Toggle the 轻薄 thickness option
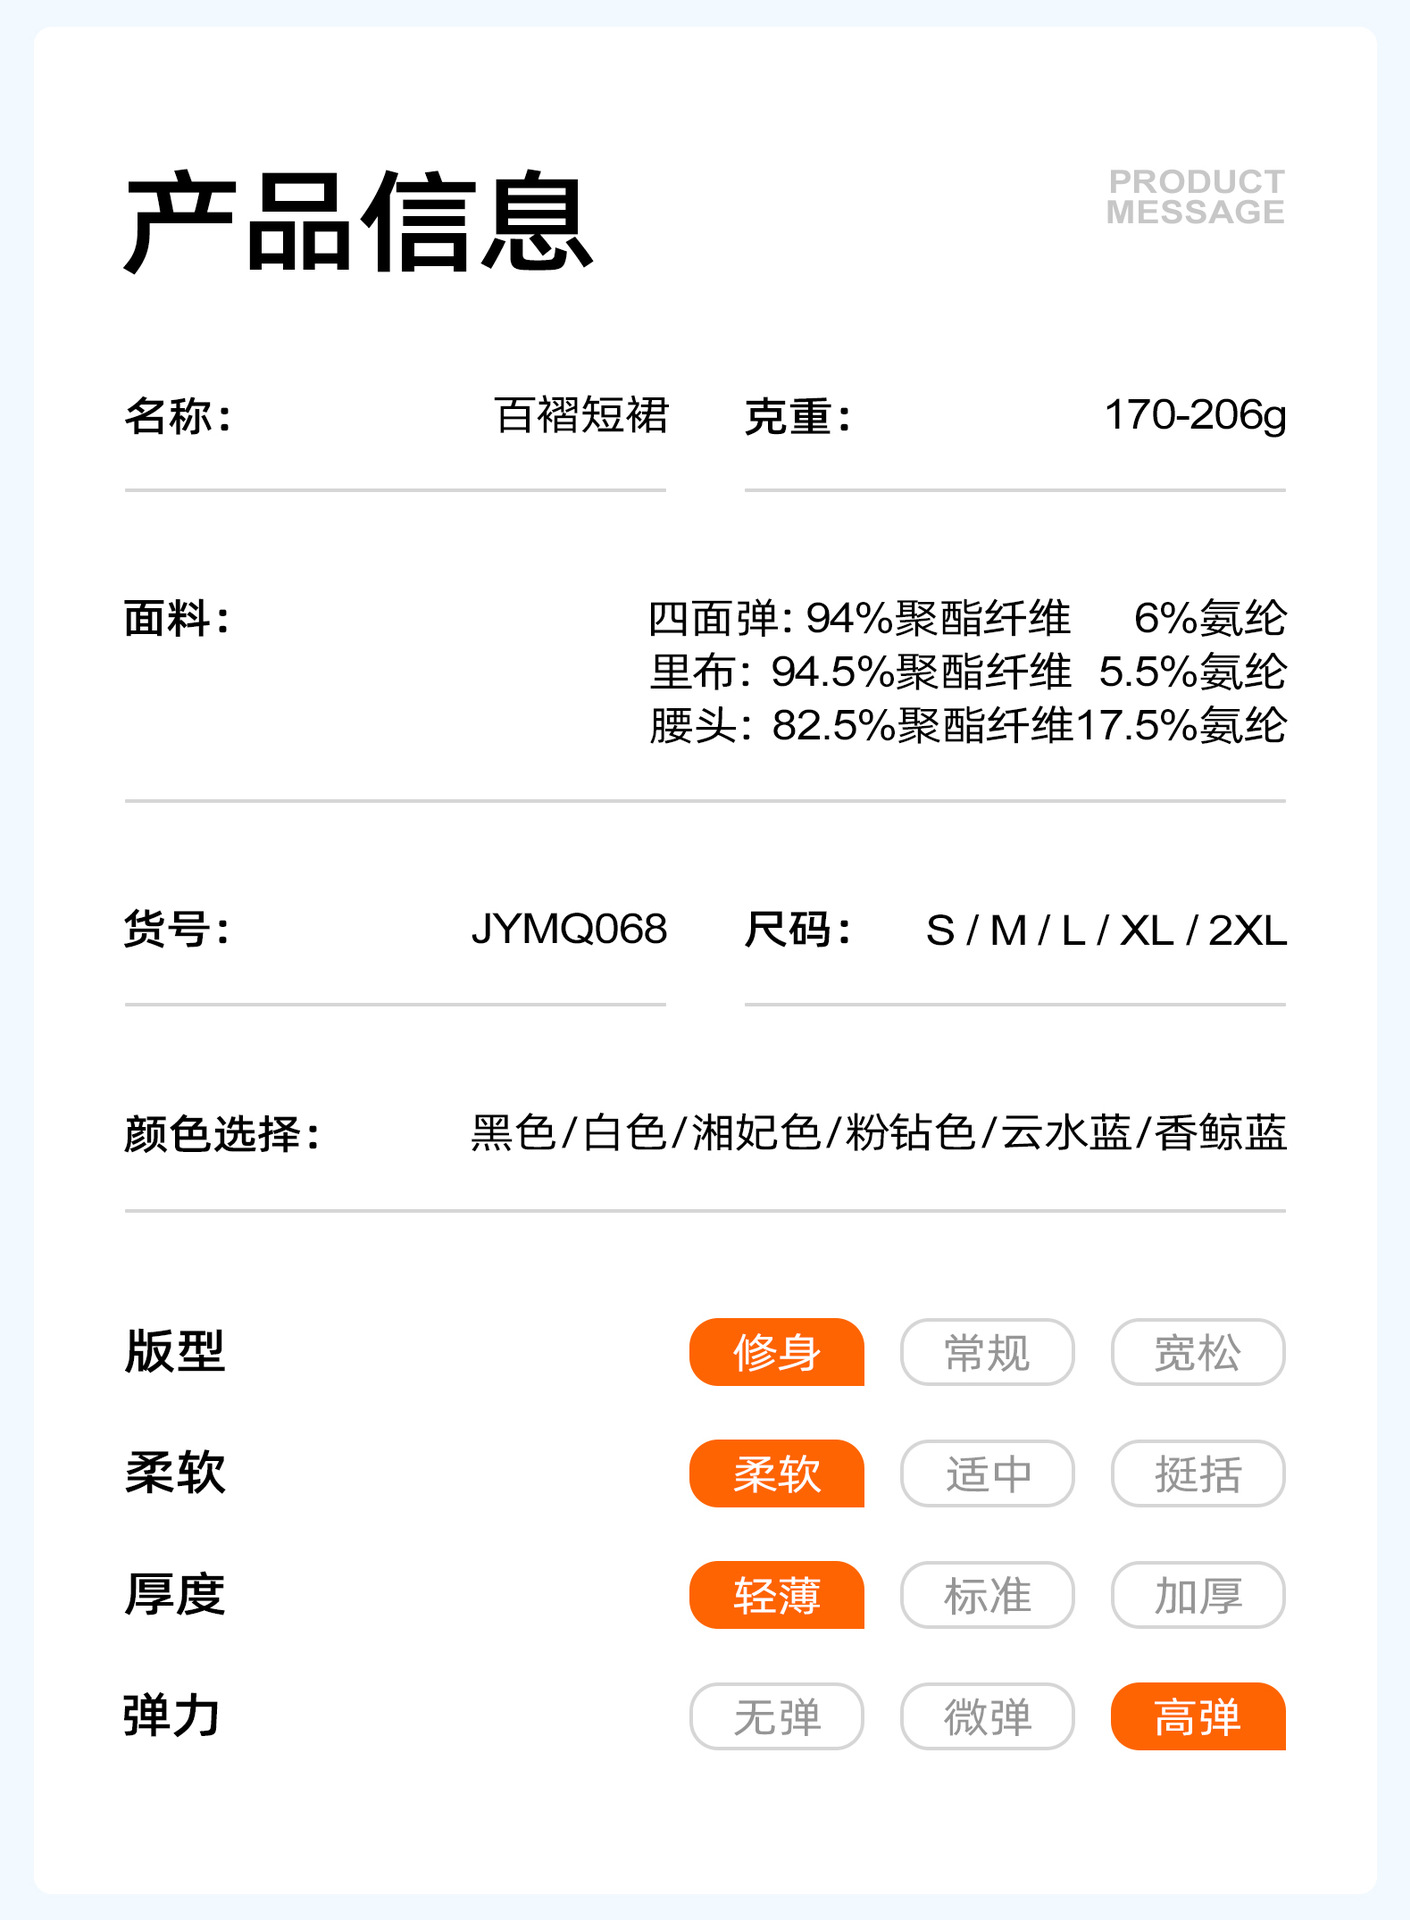The height and width of the screenshot is (1920, 1410). [776, 1595]
